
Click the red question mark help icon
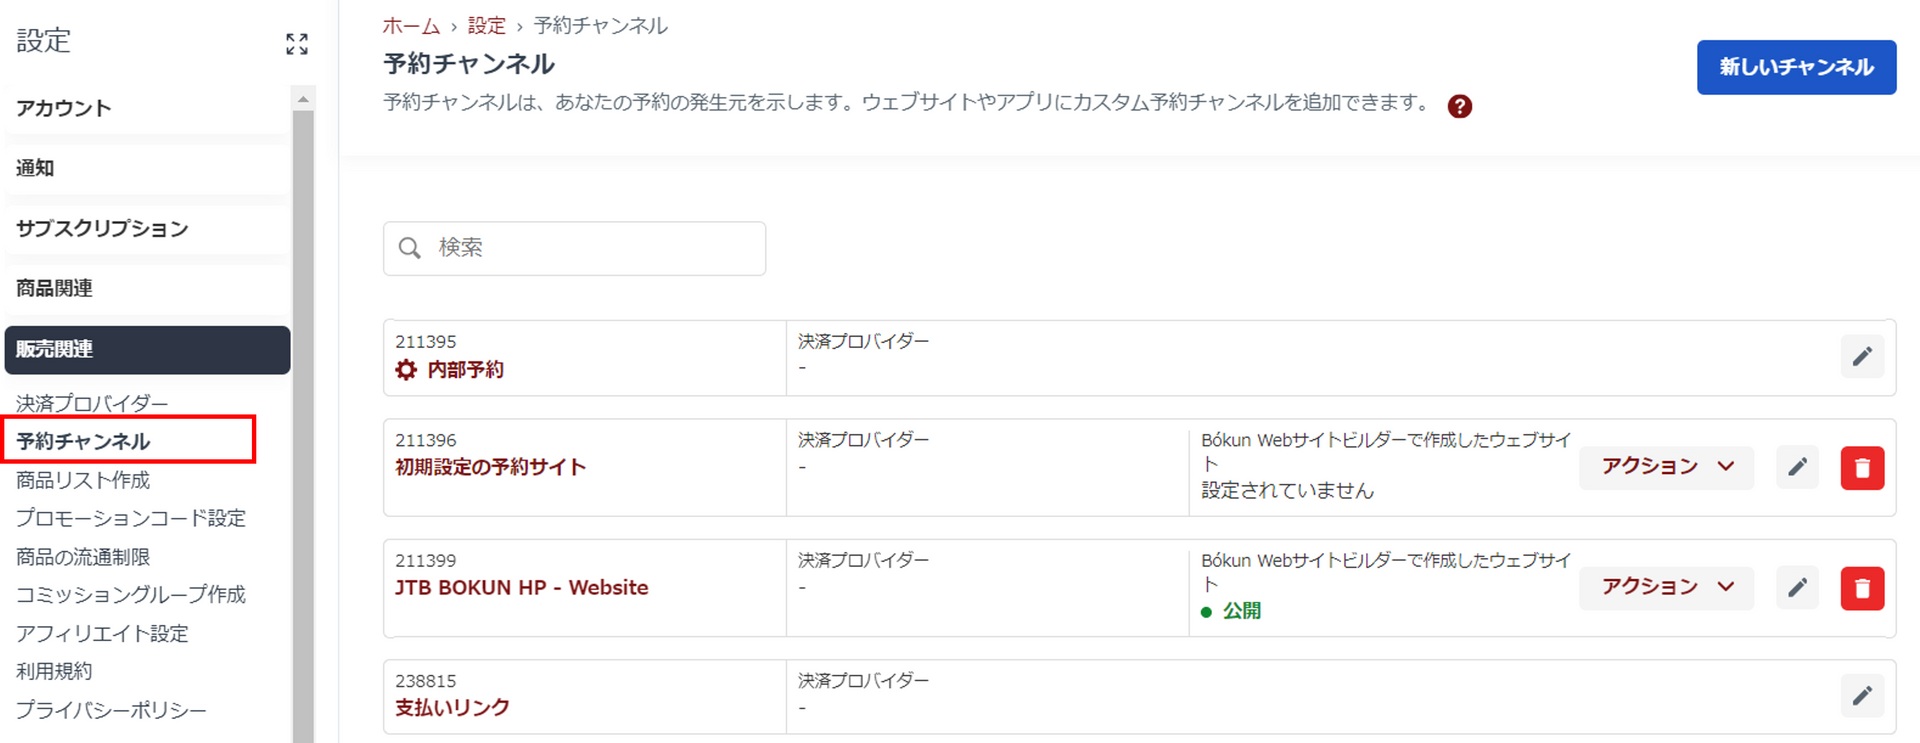click(1459, 106)
